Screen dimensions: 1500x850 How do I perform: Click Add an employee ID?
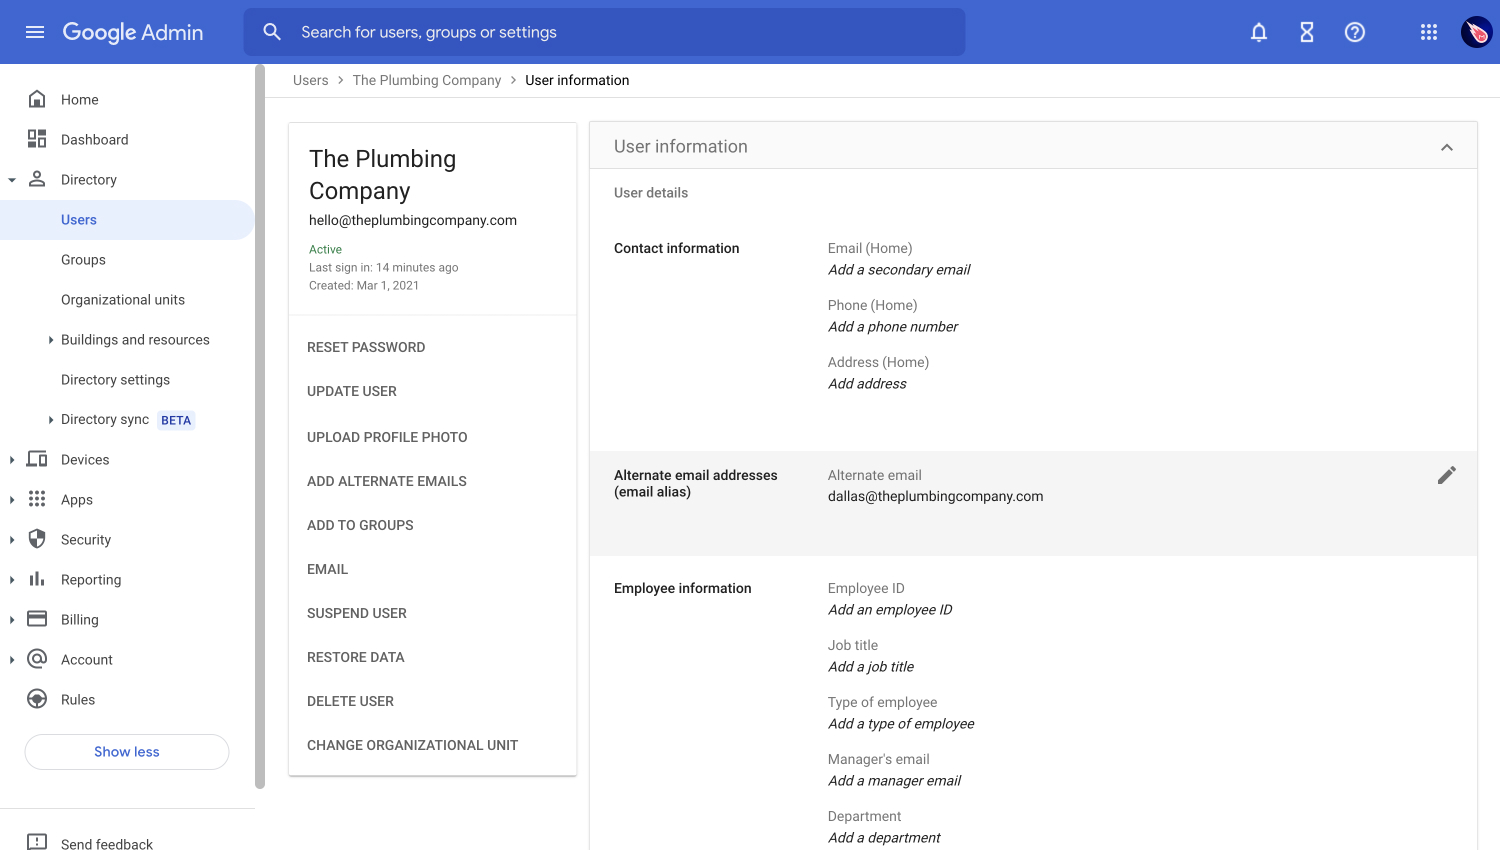tap(890, 610)
